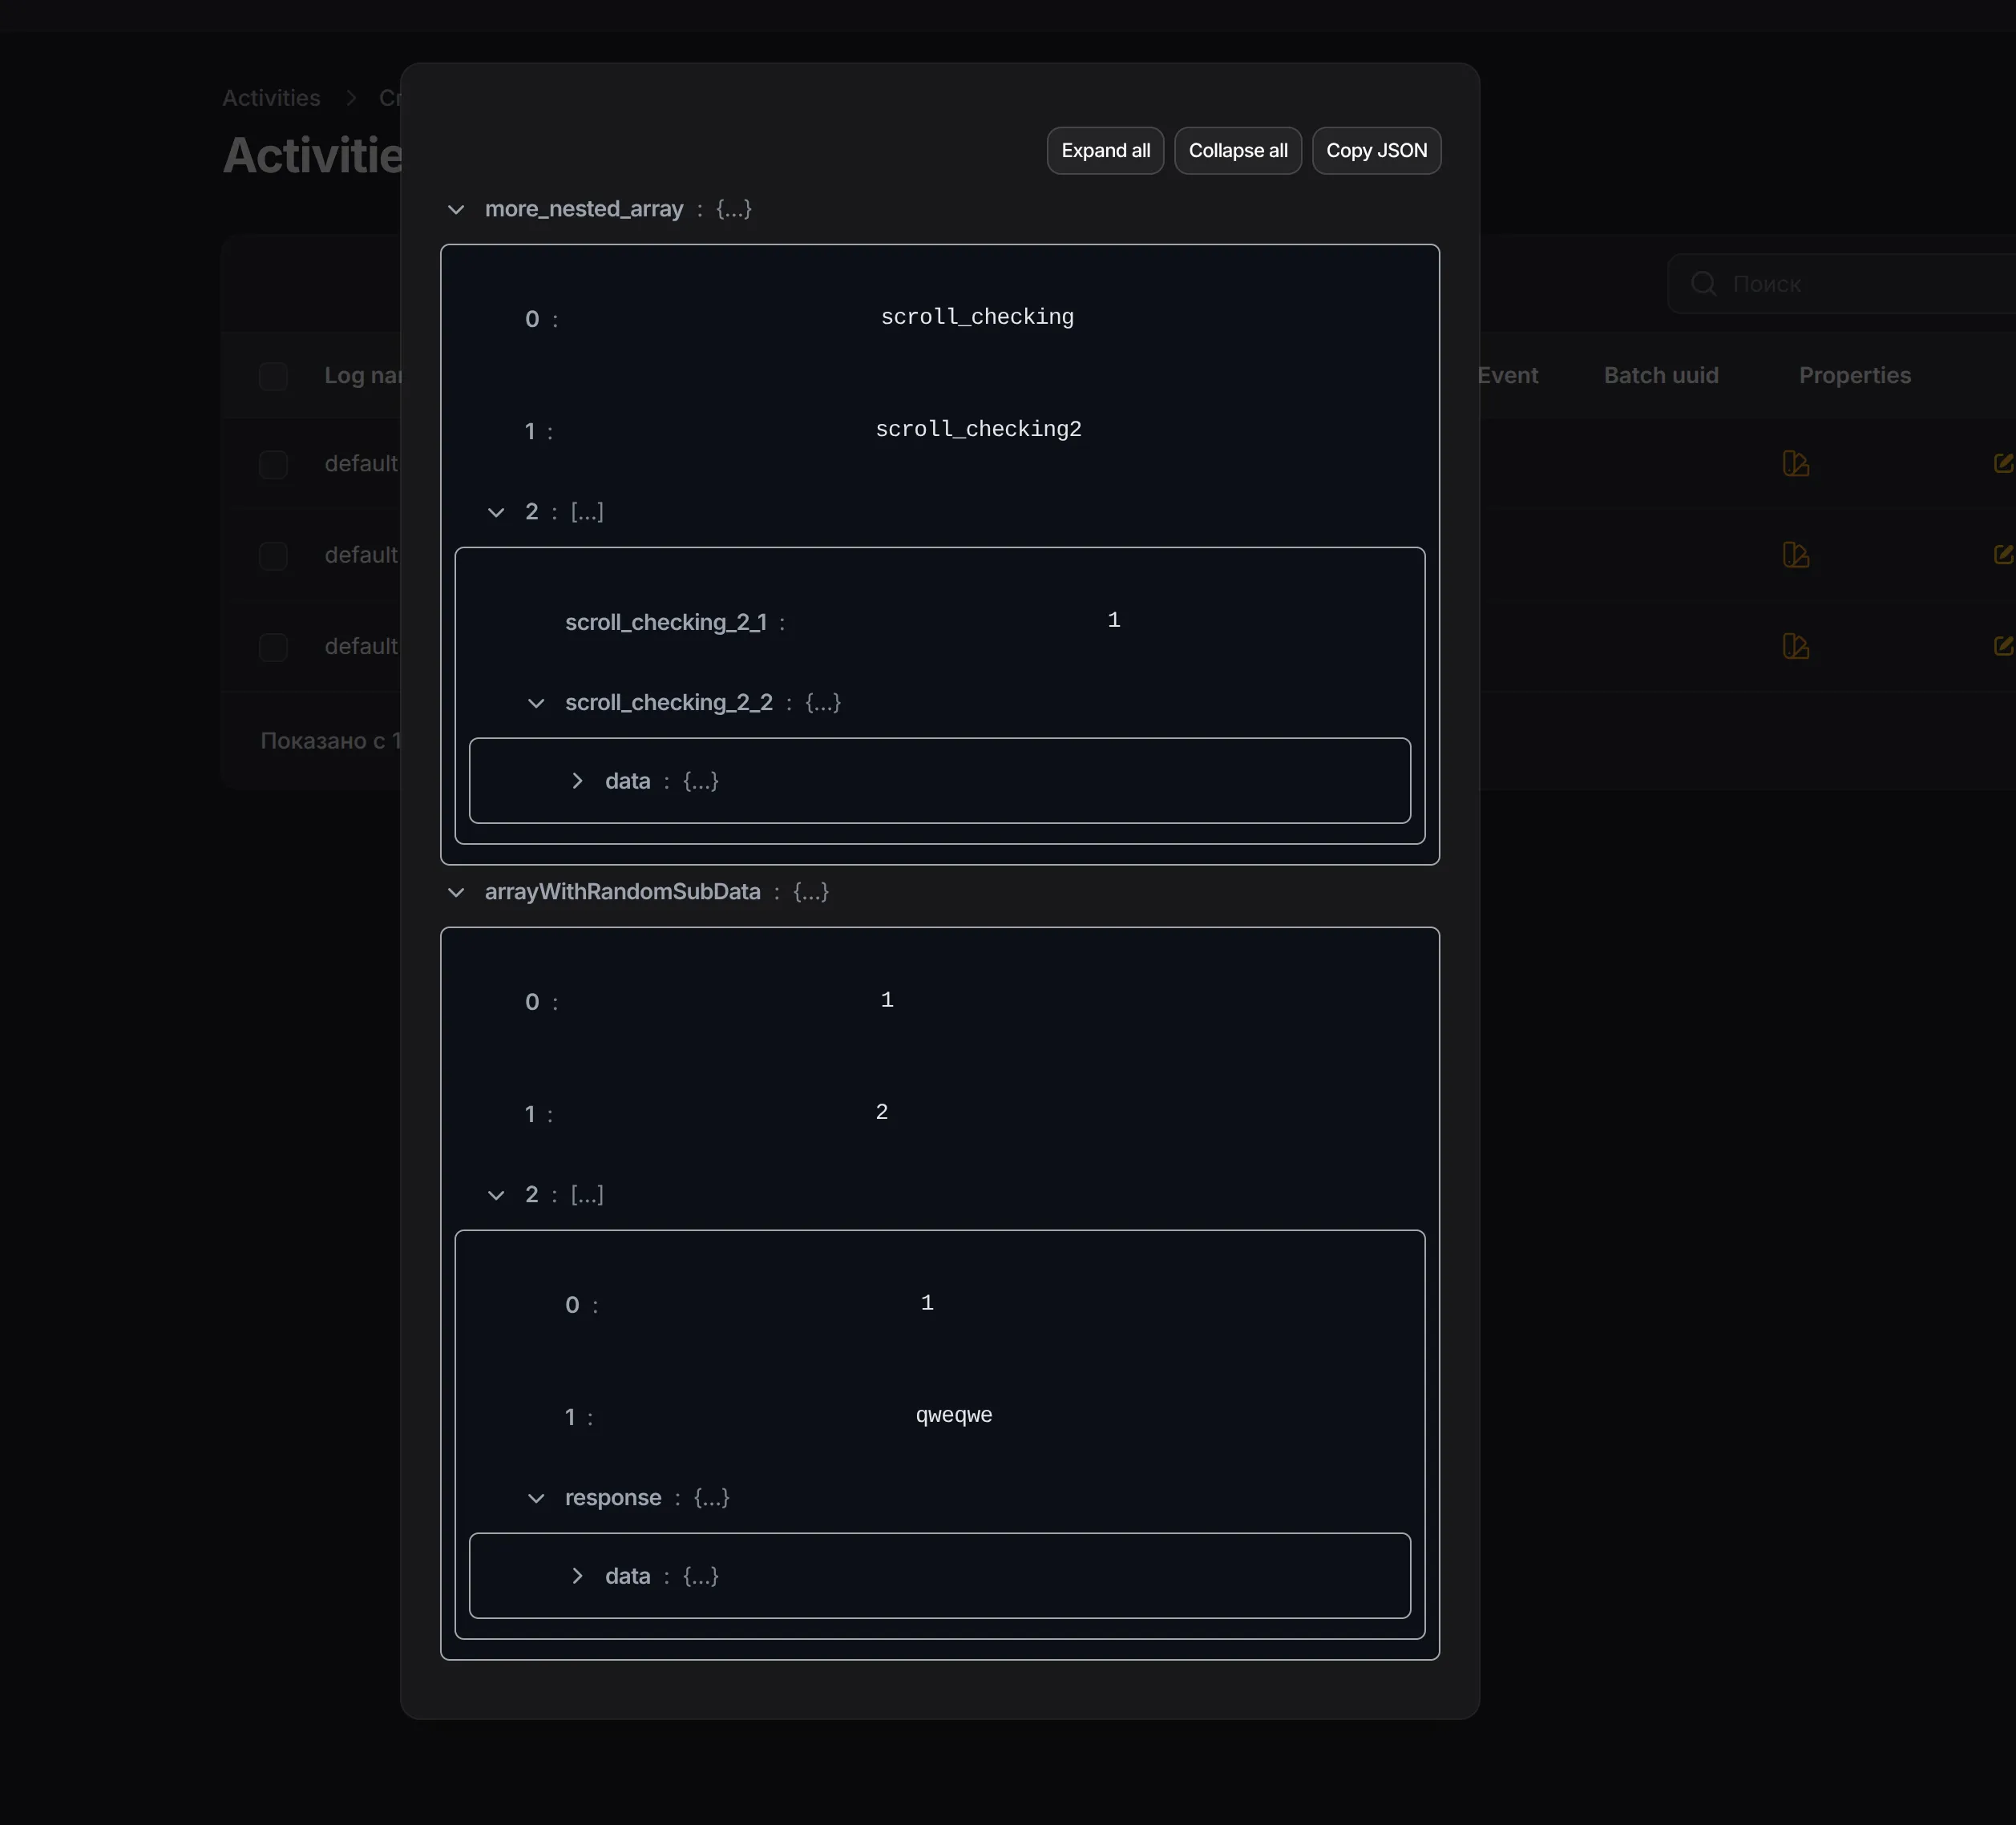2016x1825 pixels.
Task: Toggle the select-all checkbox in table header
Action: pos(273,377)
